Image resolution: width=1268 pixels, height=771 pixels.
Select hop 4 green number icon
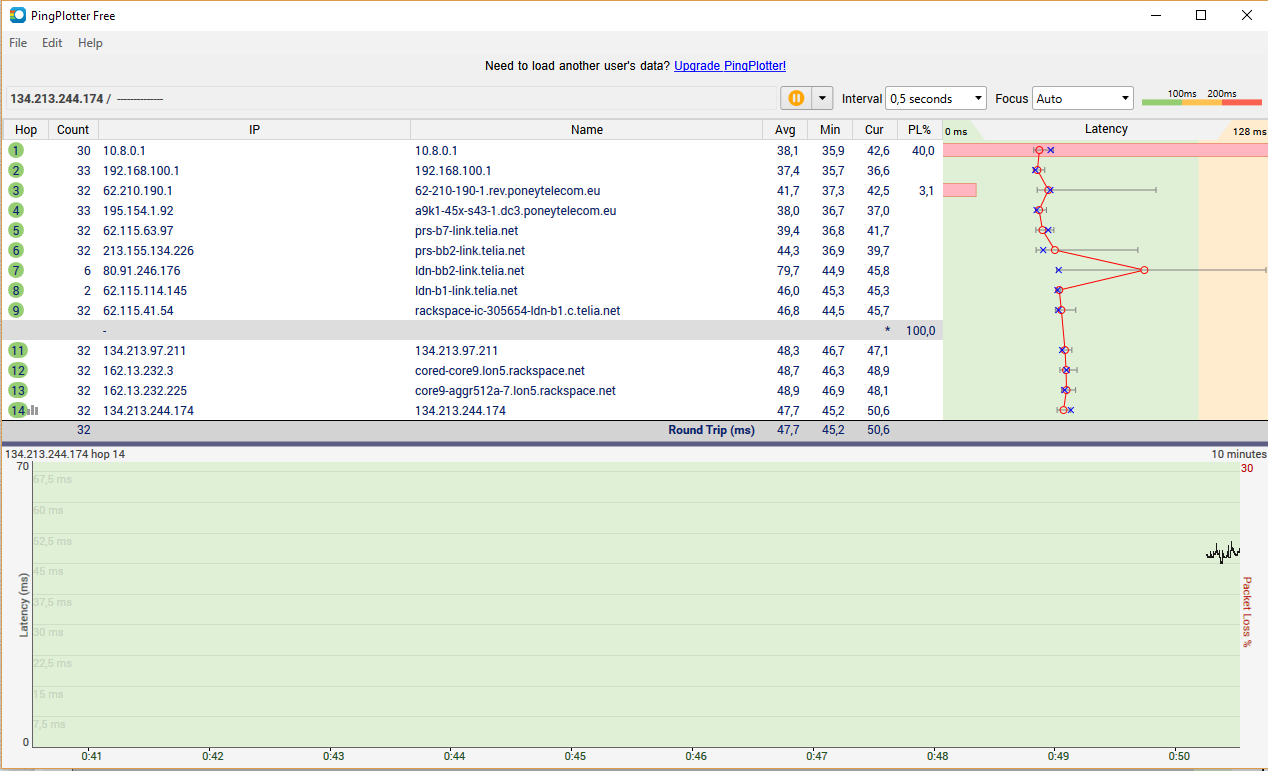point(16,210)
